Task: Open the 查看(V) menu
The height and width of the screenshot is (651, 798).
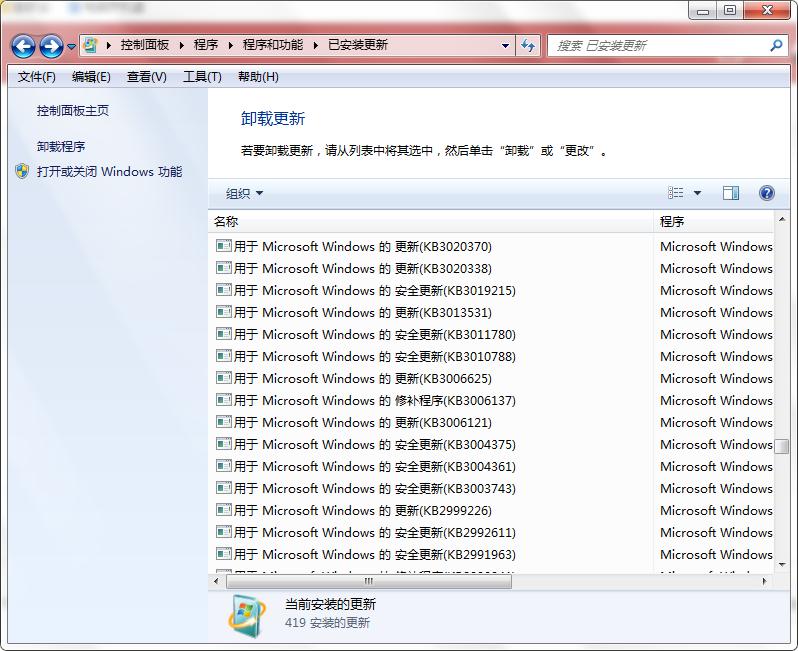Action: pos(147,77)
